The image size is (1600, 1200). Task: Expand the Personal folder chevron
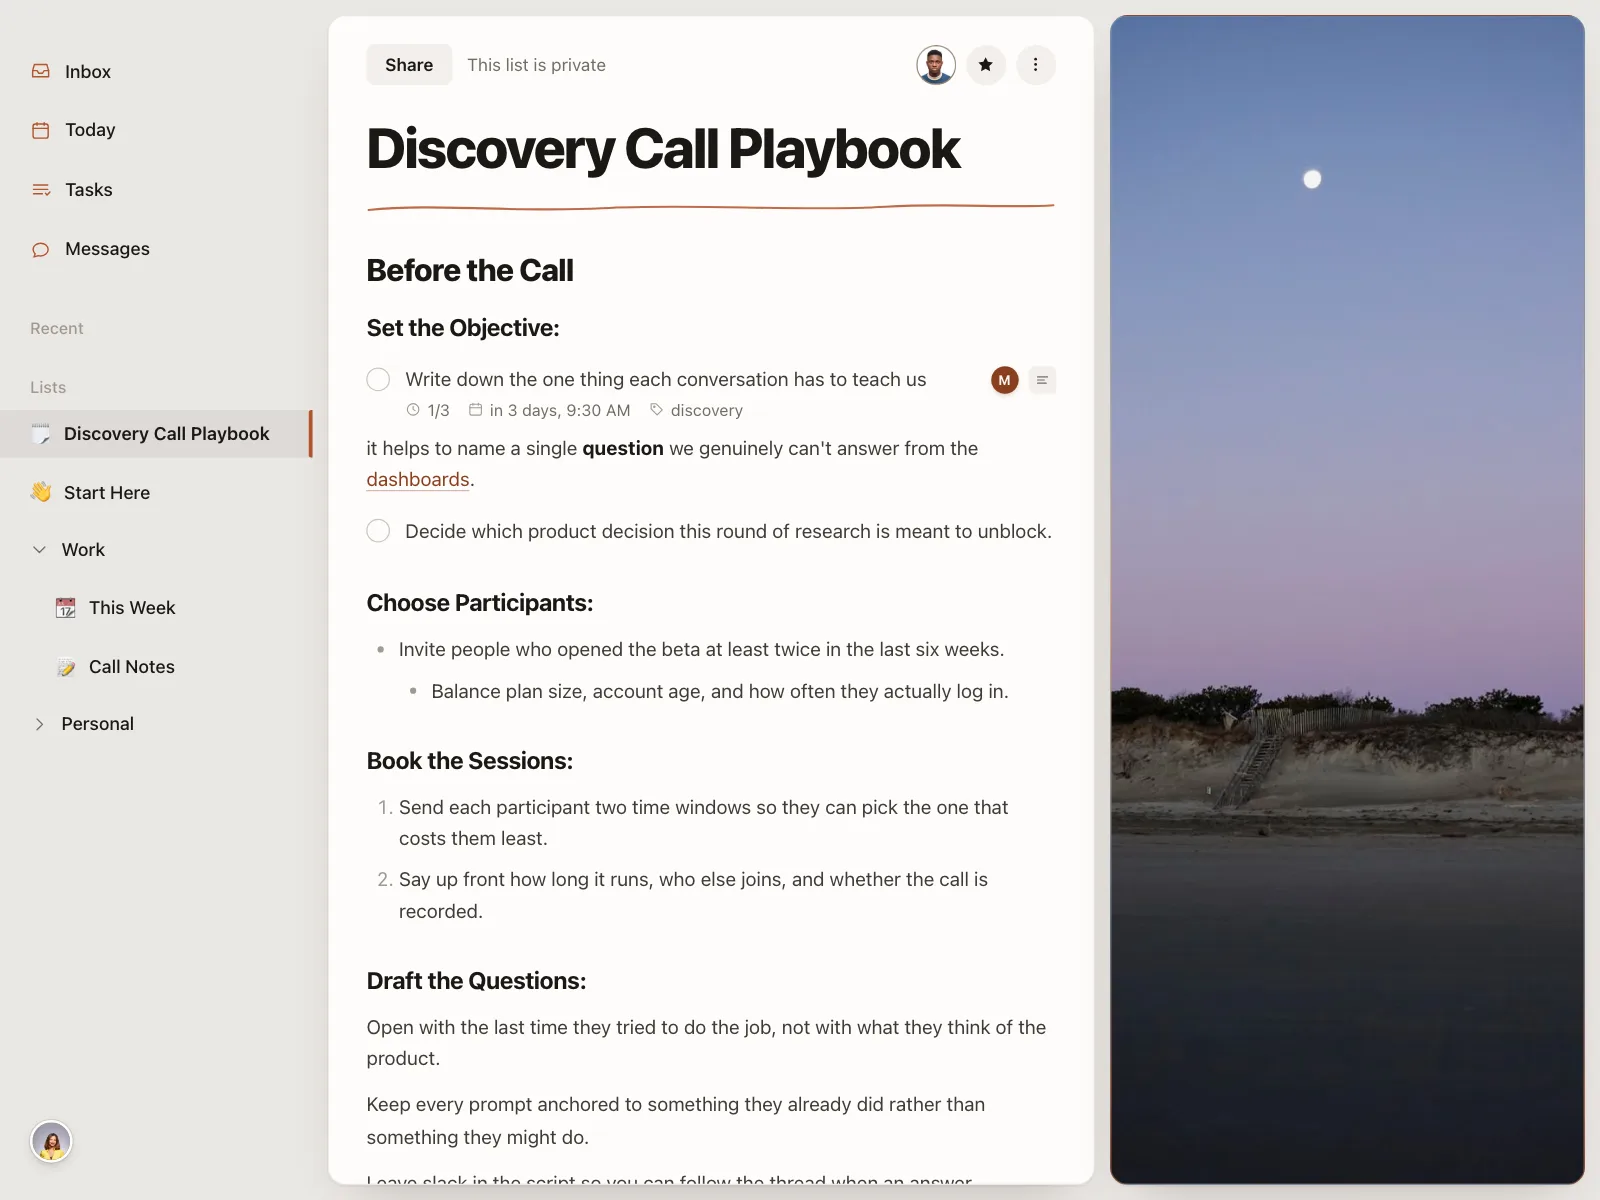click(x=40, y=724)
